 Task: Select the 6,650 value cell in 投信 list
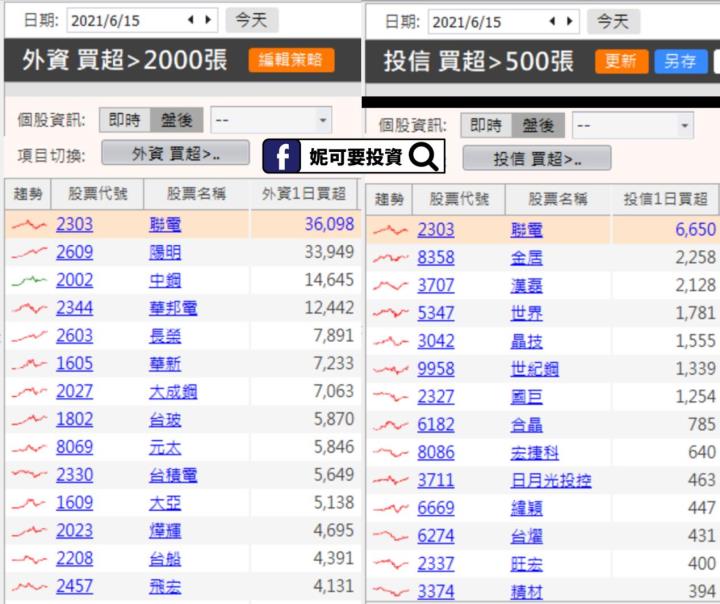[665, 230]
